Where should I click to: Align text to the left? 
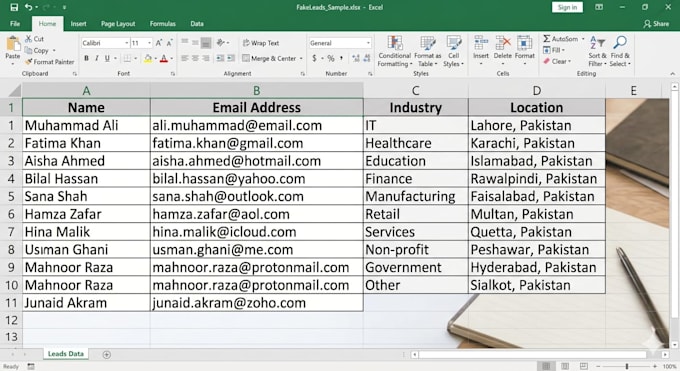click(x=184, y=58)
